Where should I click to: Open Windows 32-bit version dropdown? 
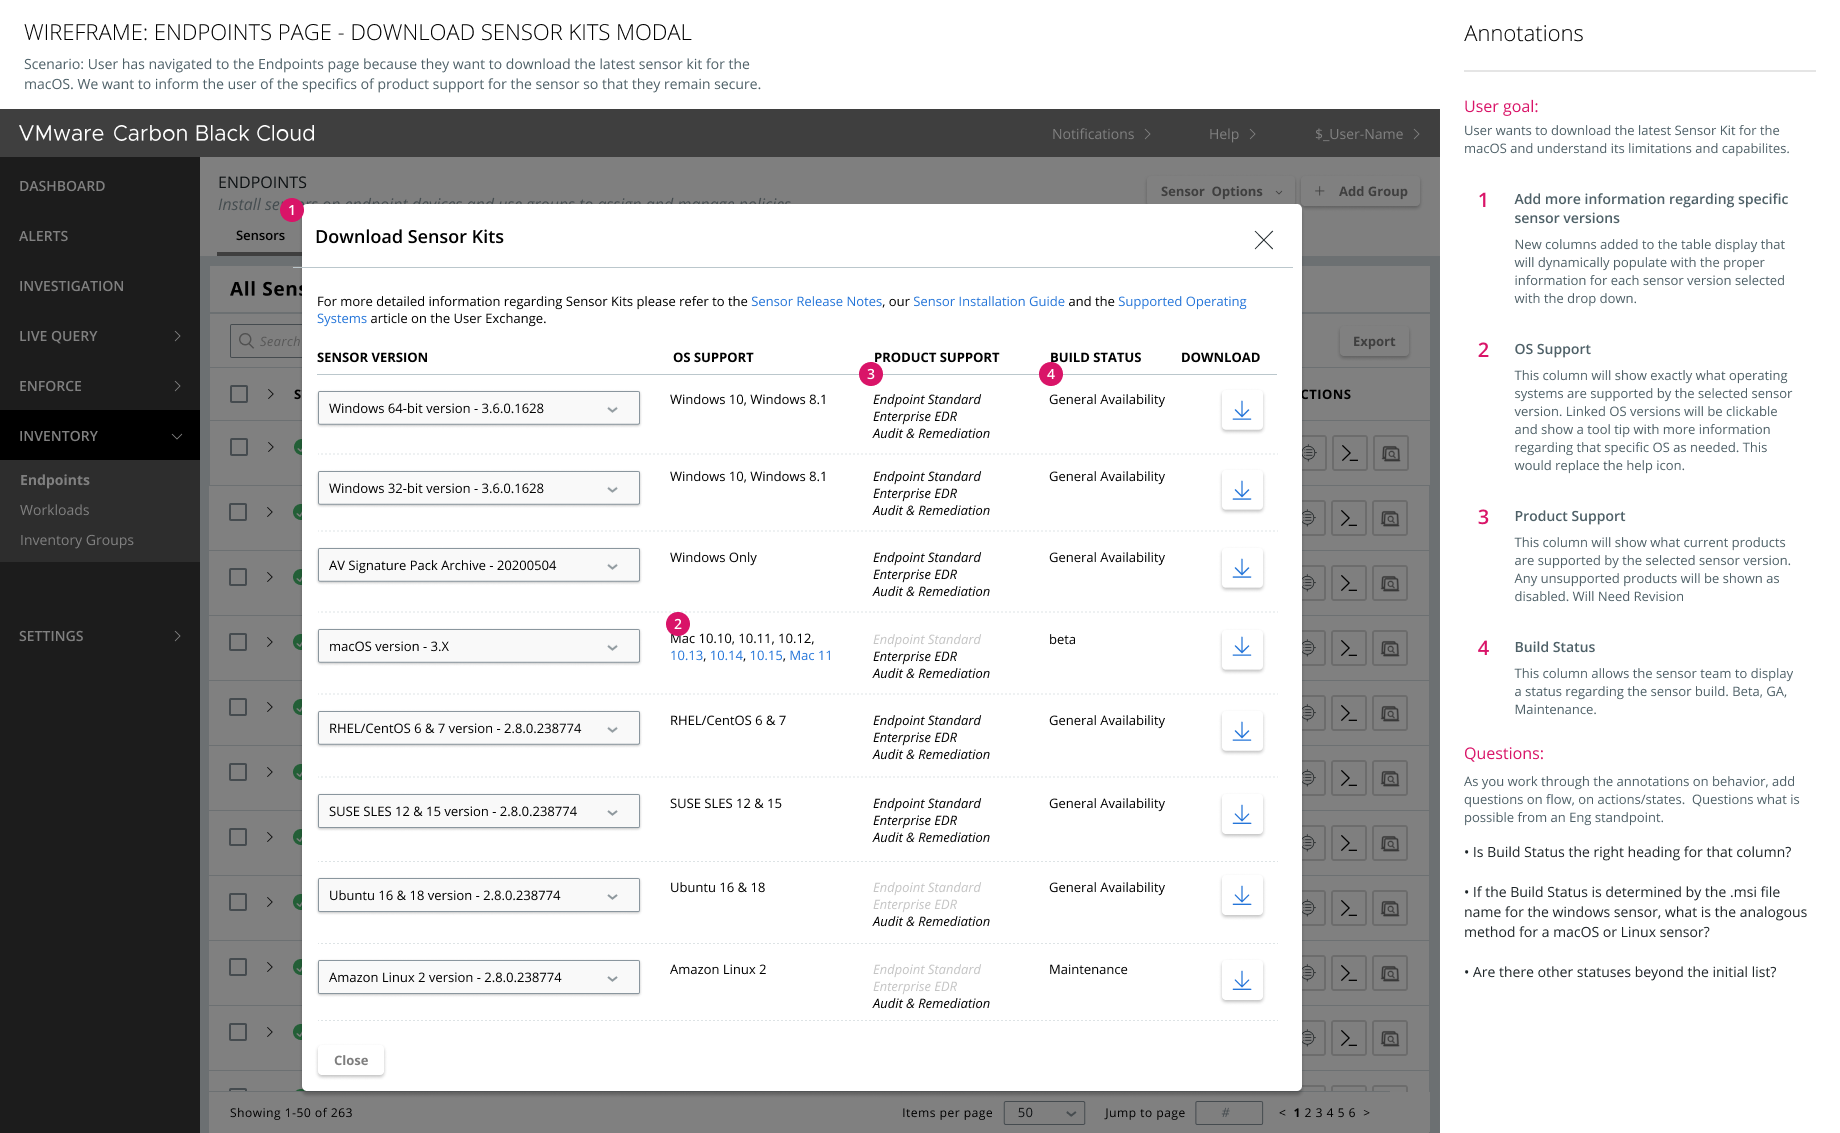click(478, 488)
